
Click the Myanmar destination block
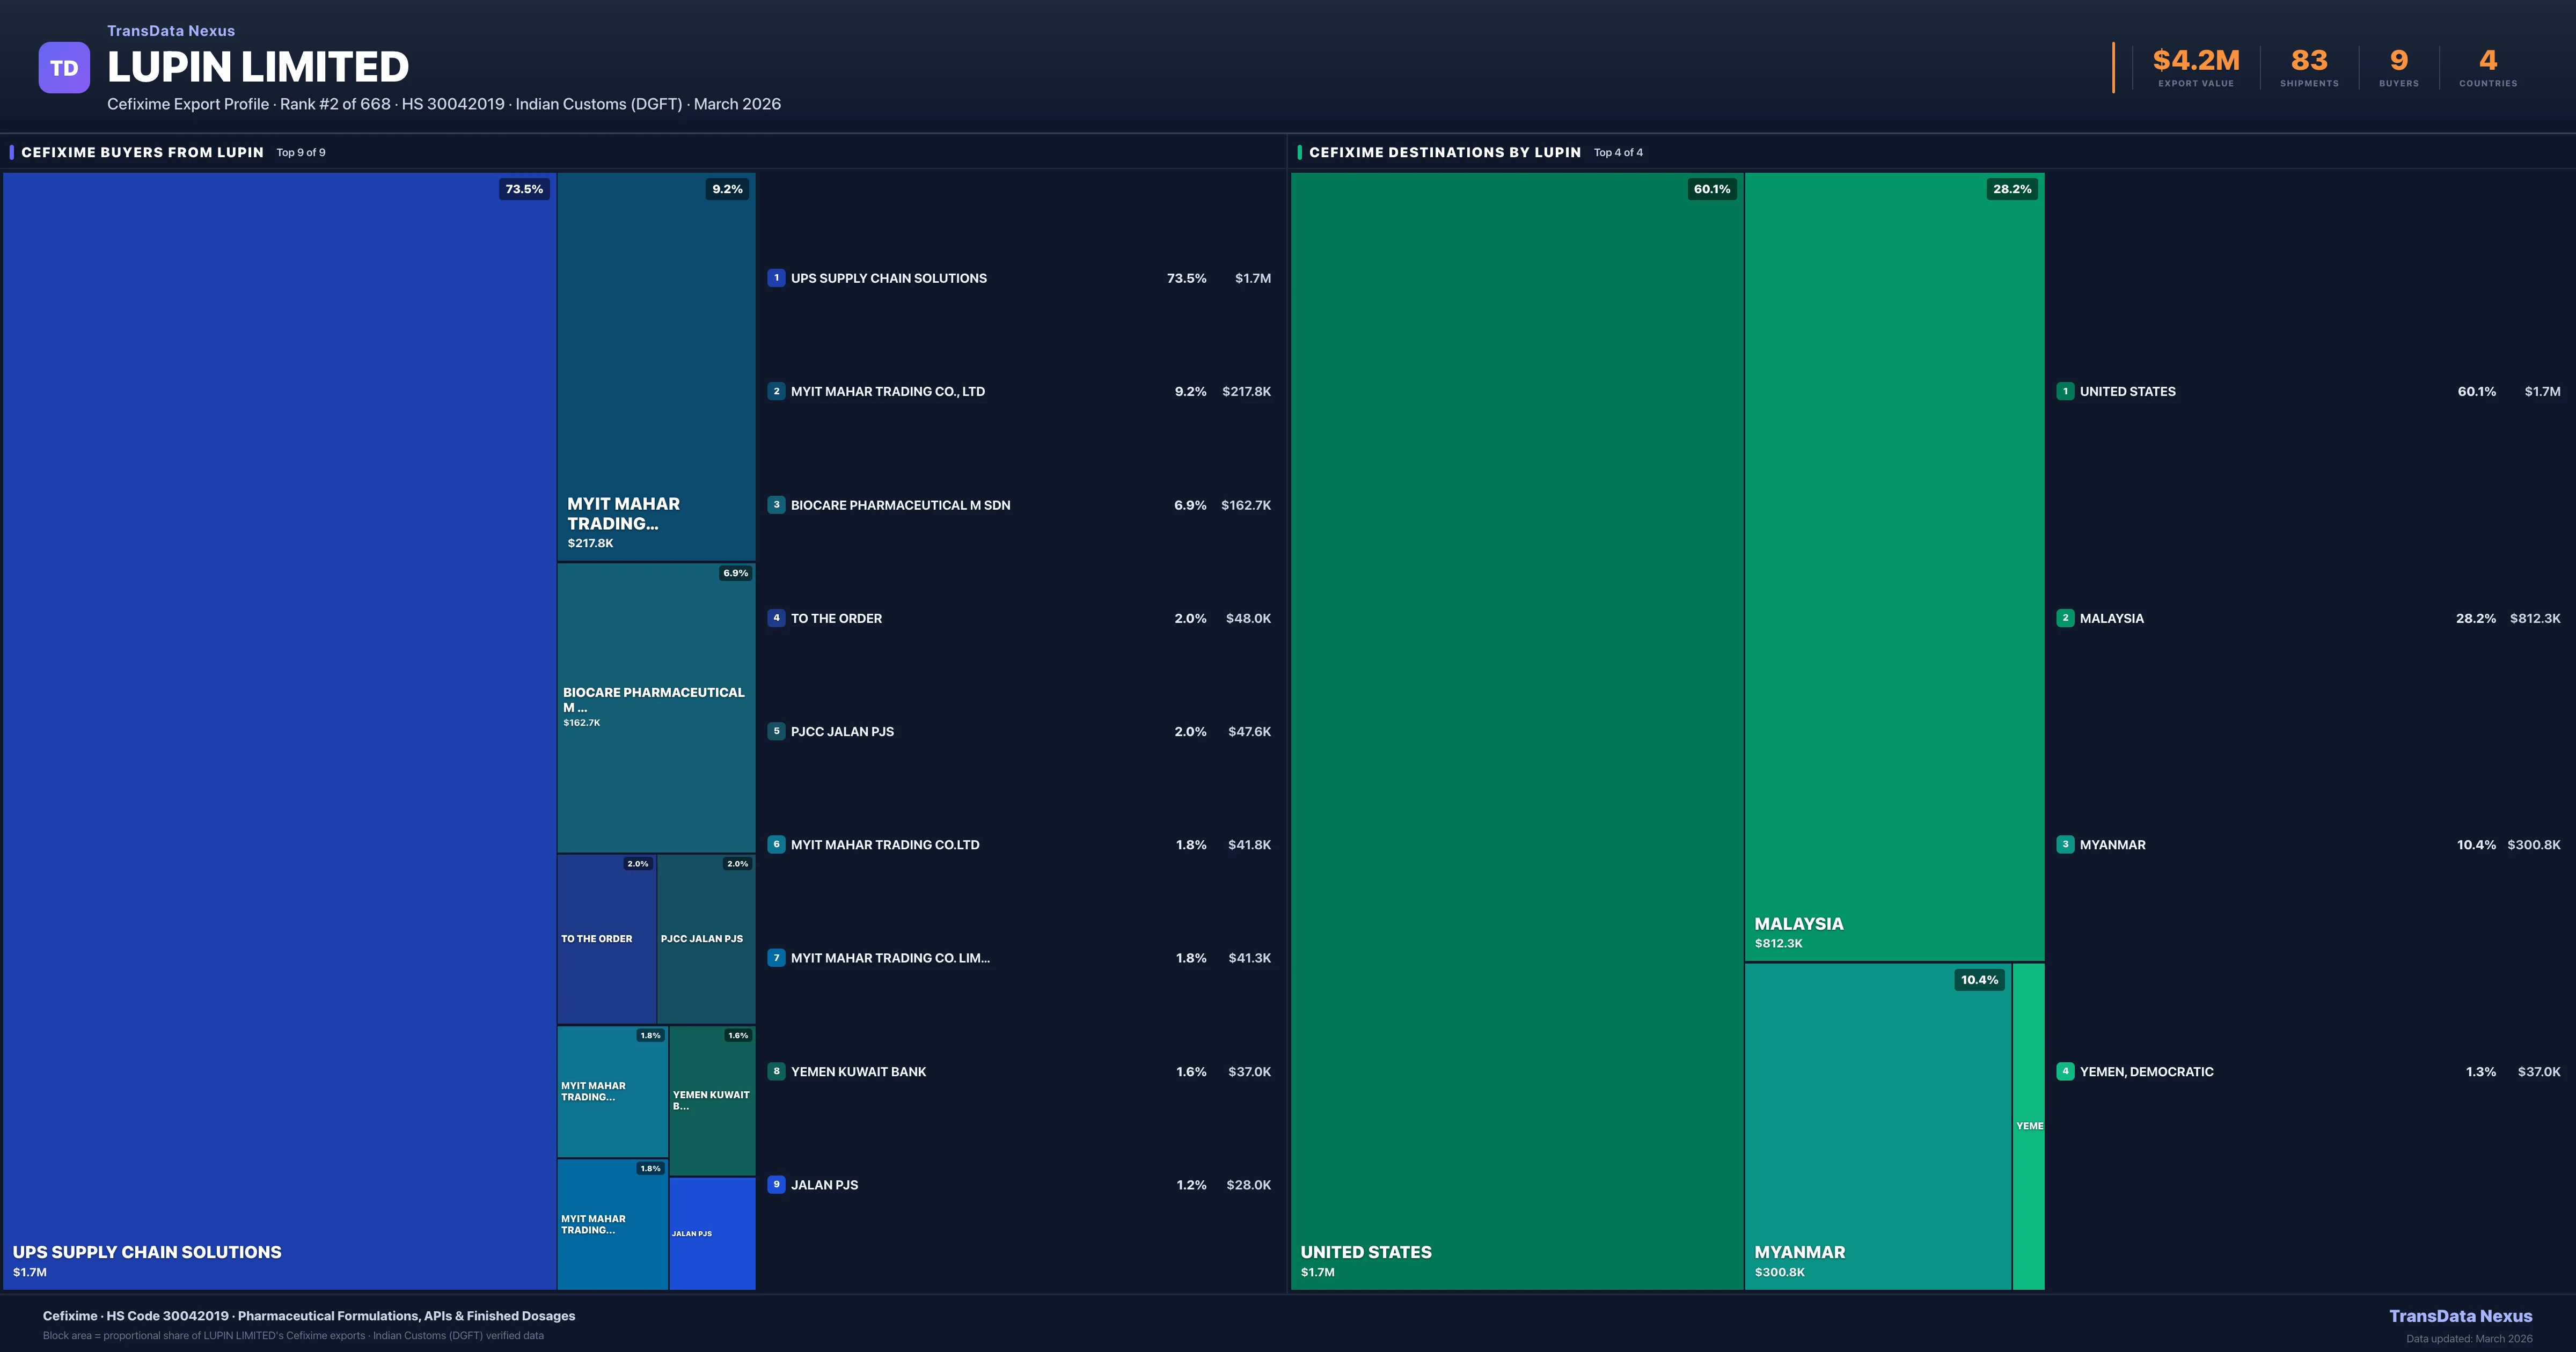1877,1126
